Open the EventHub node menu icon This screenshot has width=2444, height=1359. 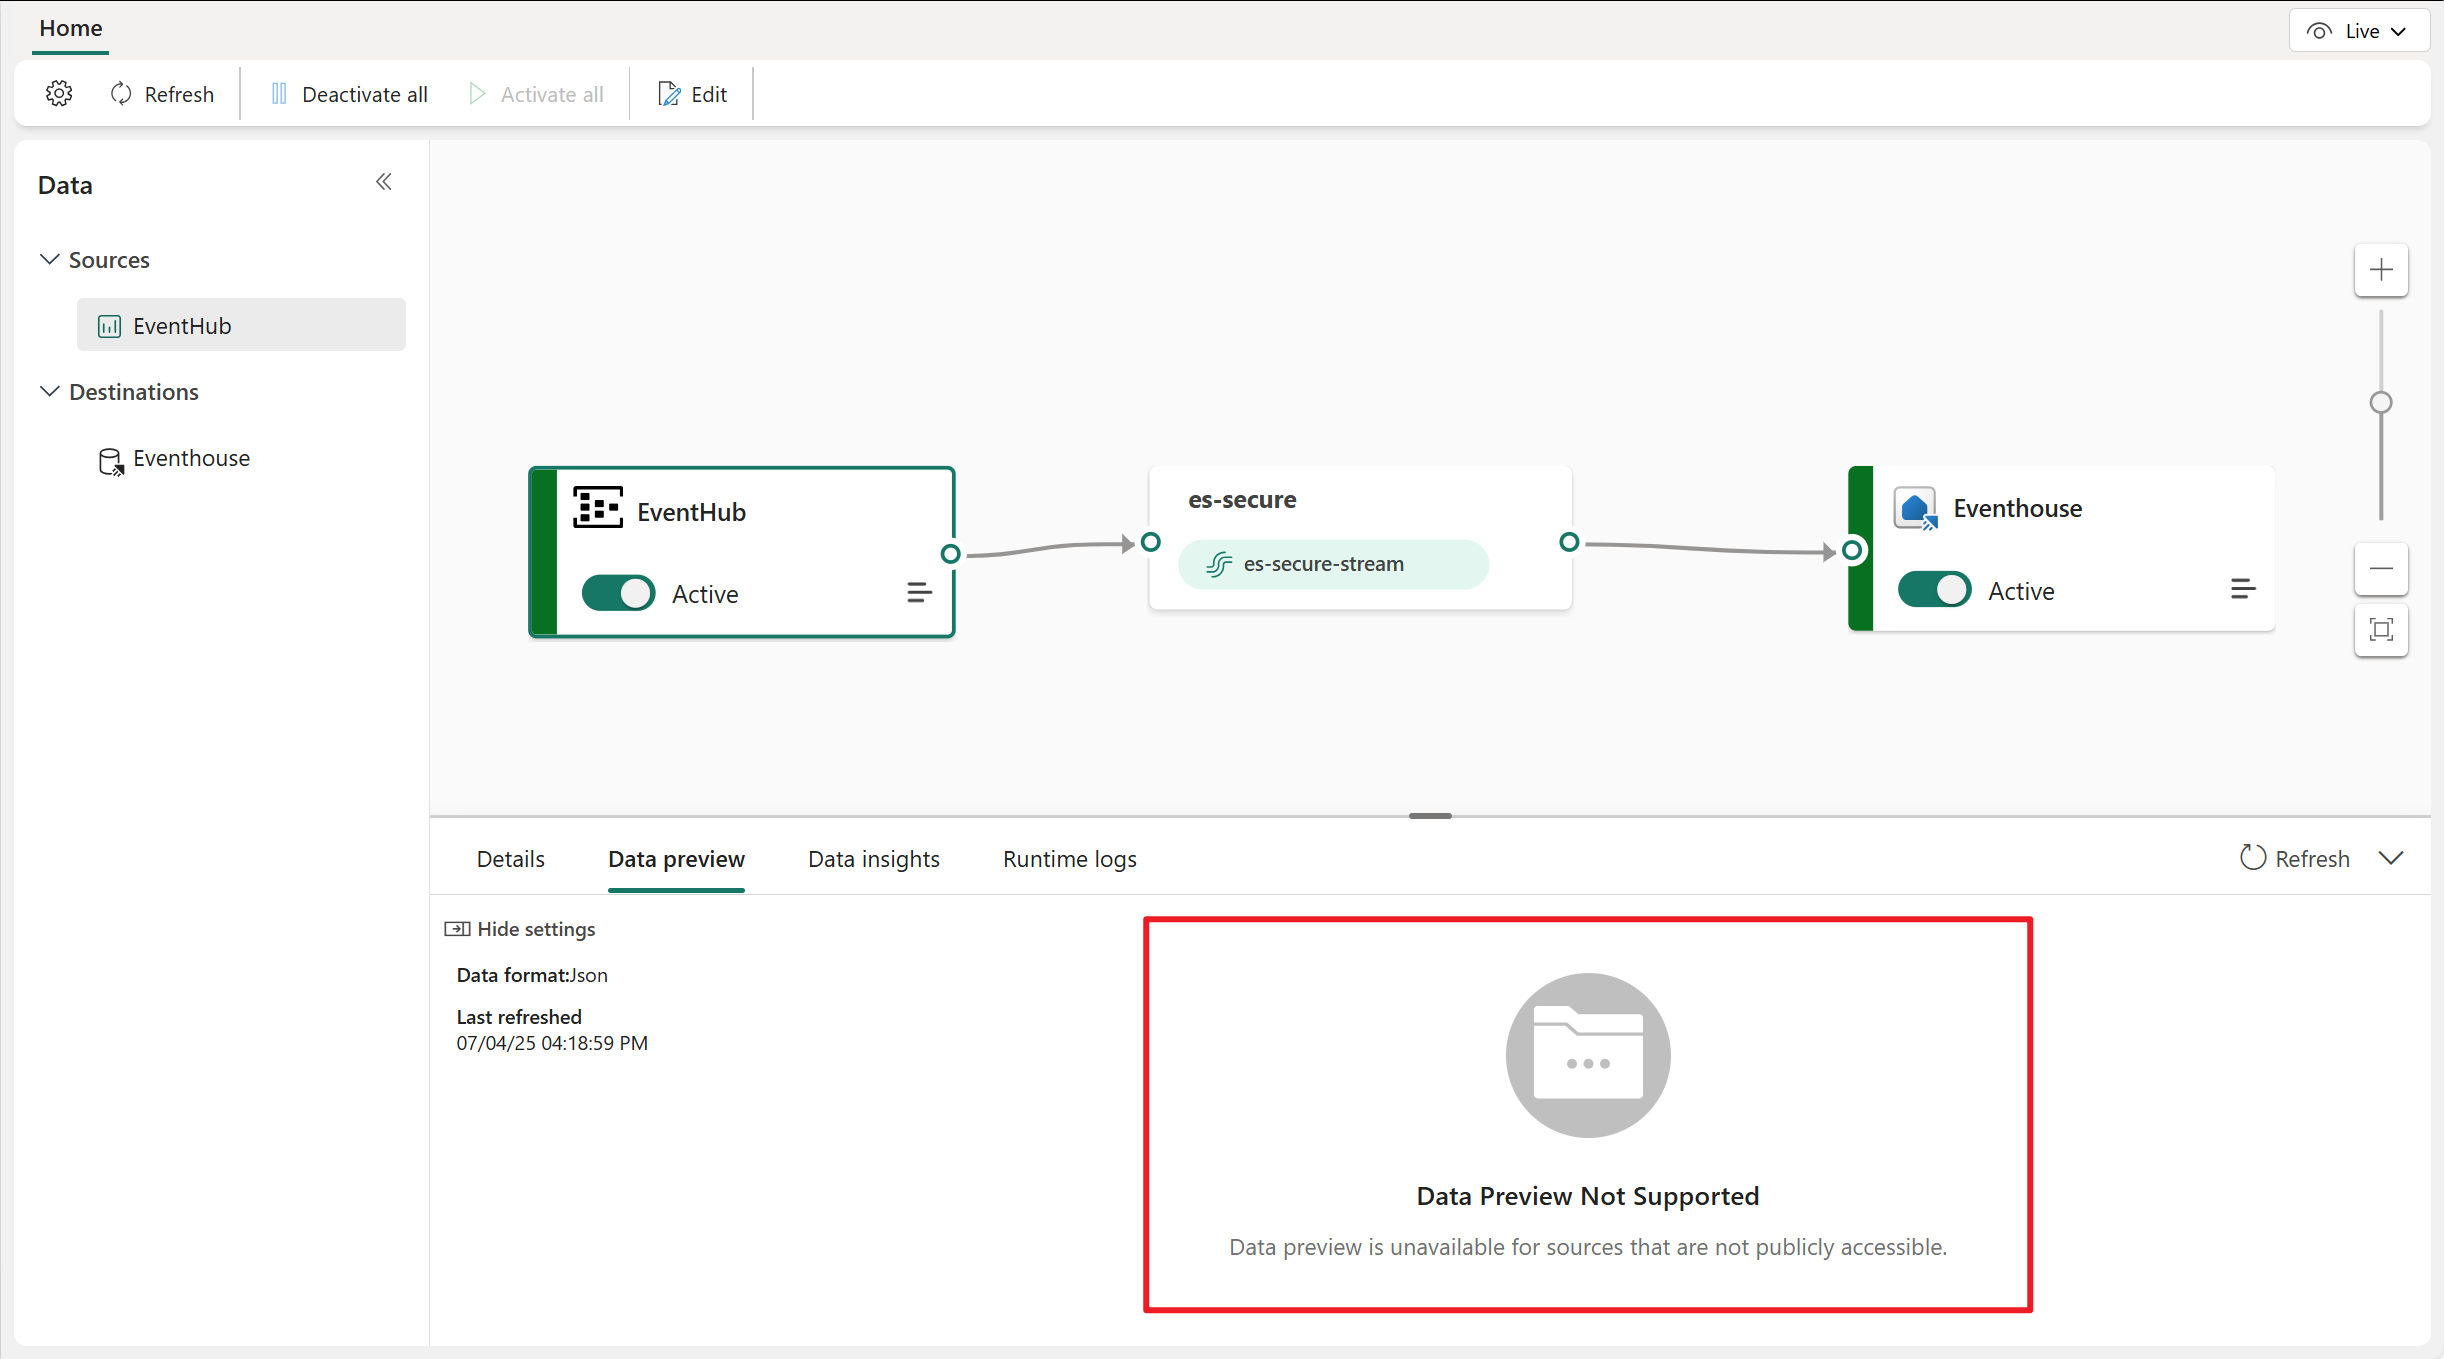(x=919, y=593)
